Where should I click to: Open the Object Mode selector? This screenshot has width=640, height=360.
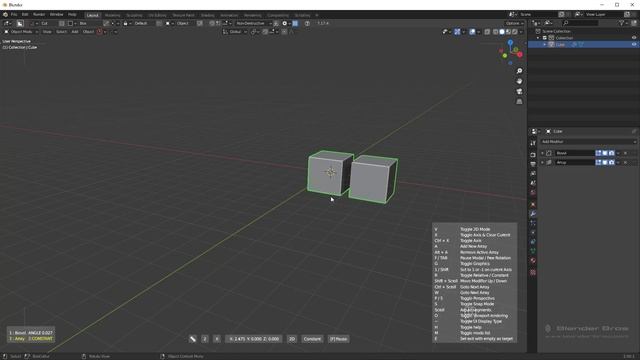click(21, 32)
